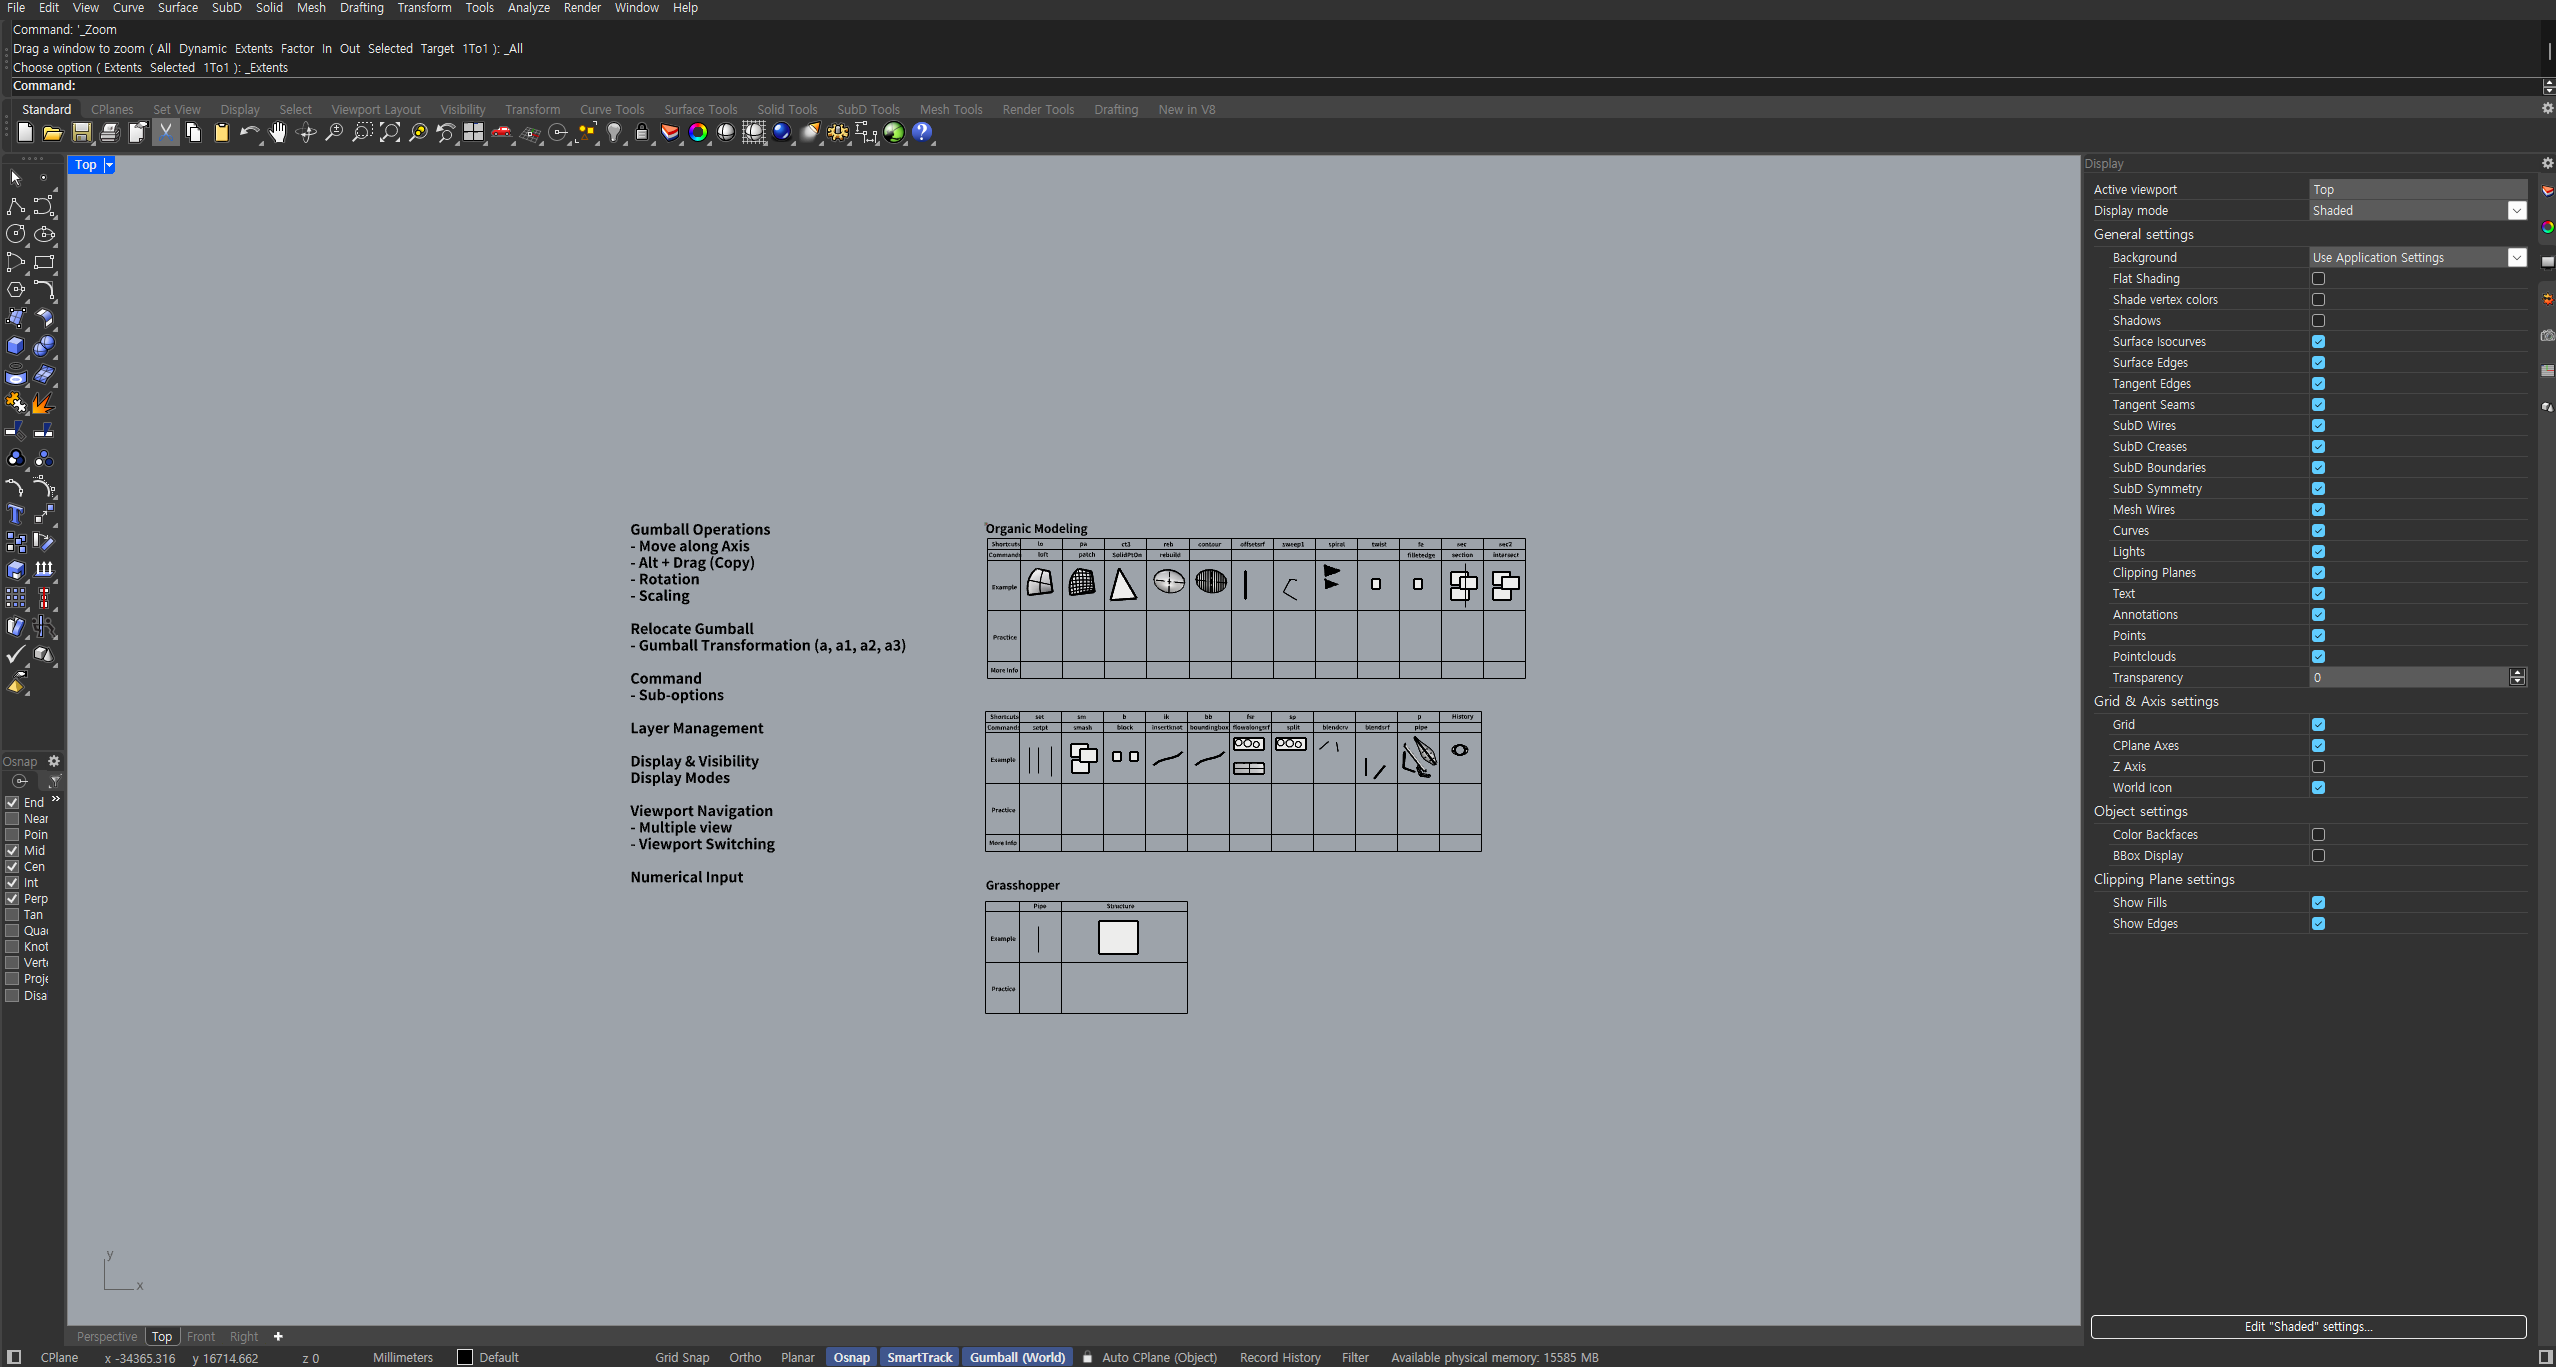Select the Pan hand tool
2556x1367 pixels.
point(277,133)
